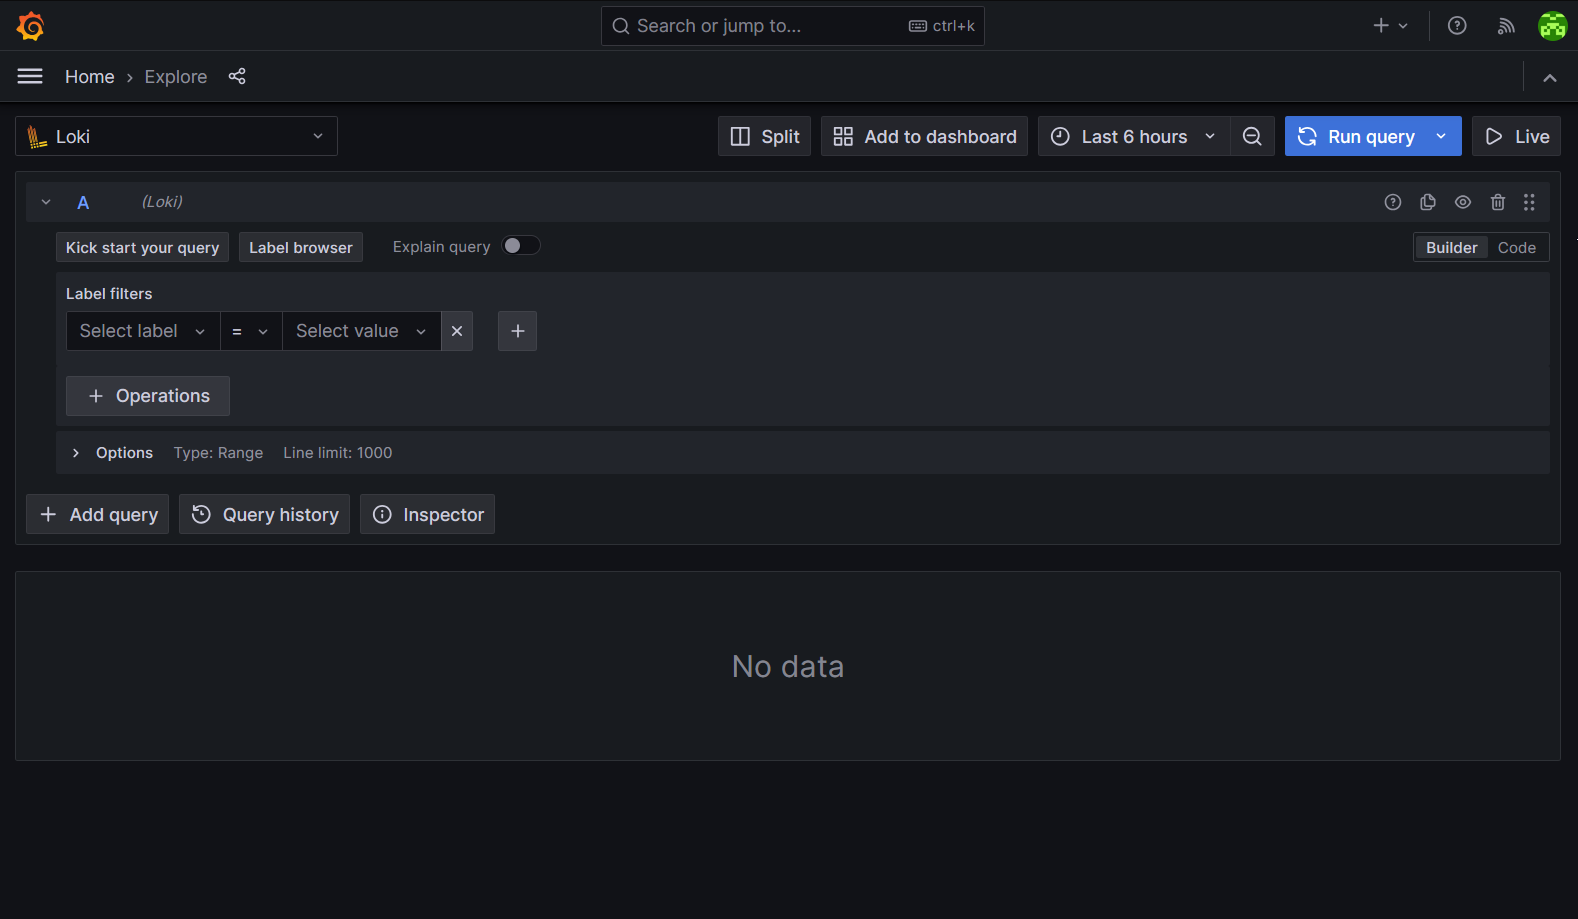Delete query A with trash icon

point(1498,202)
